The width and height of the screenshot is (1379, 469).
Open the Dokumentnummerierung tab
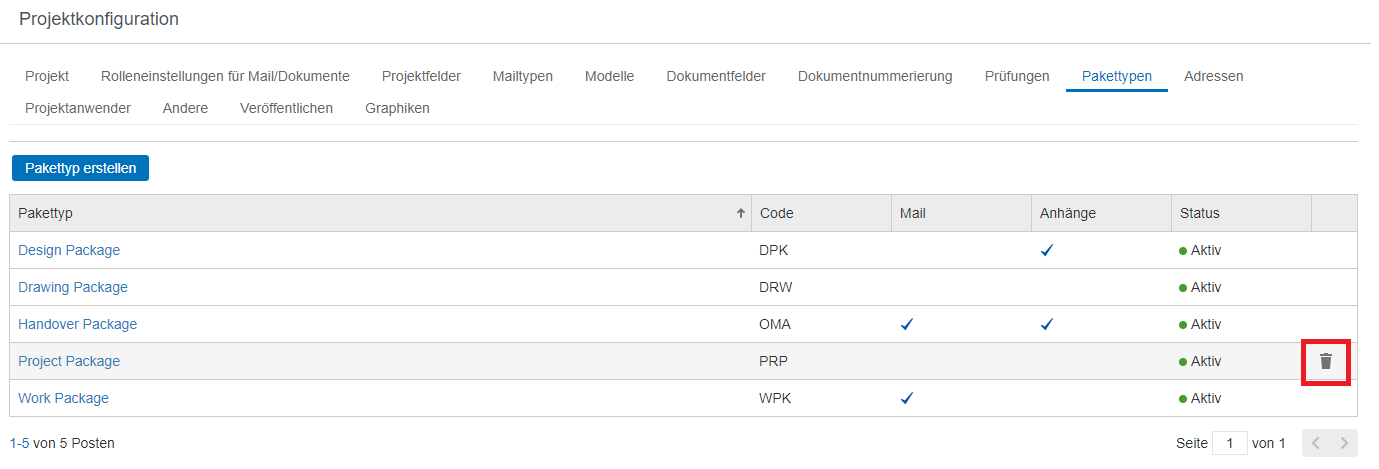(875, 76)
